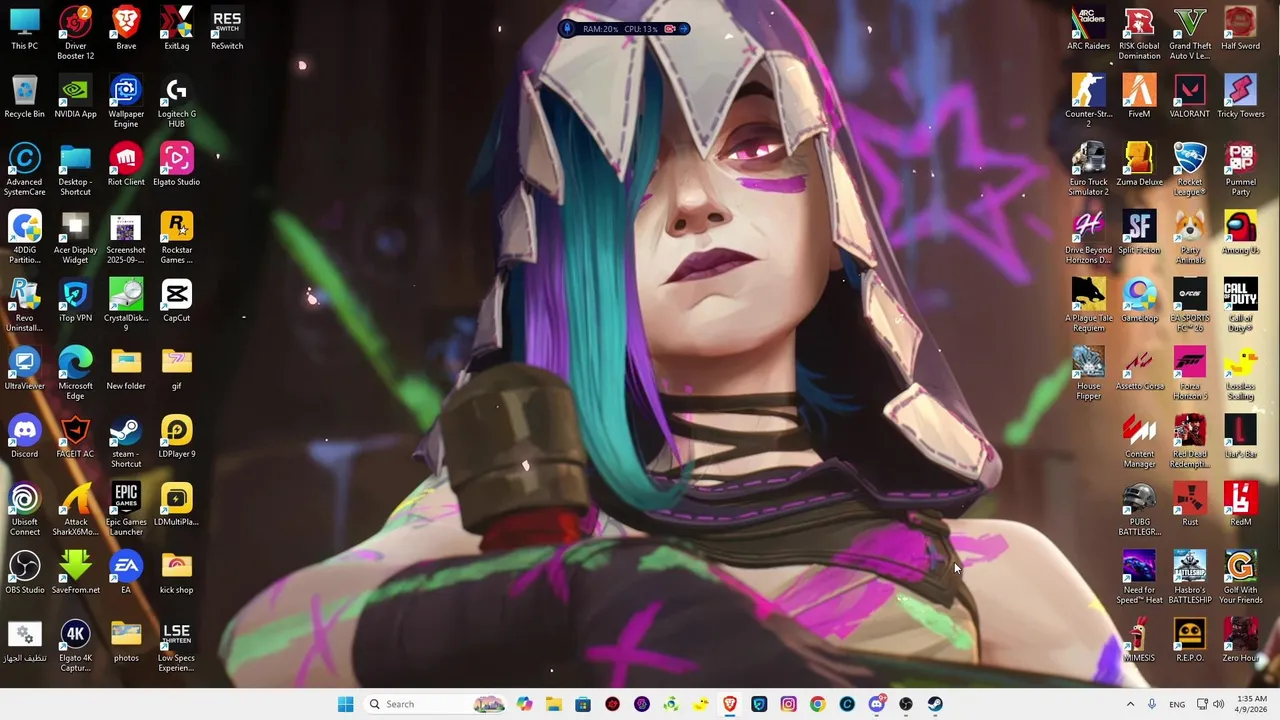Launch Advanced SystemCare
Screen dimensions: 1280x720
25,170
